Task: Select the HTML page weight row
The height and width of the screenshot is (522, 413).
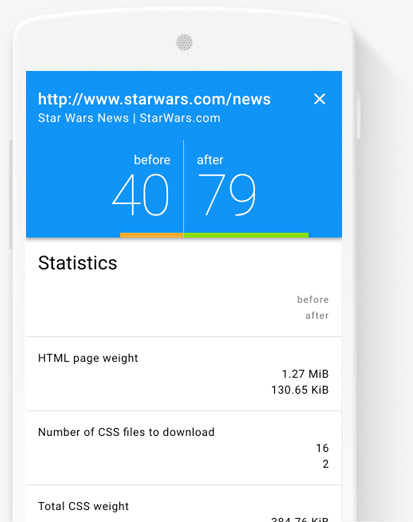Action: pos(184,374)
